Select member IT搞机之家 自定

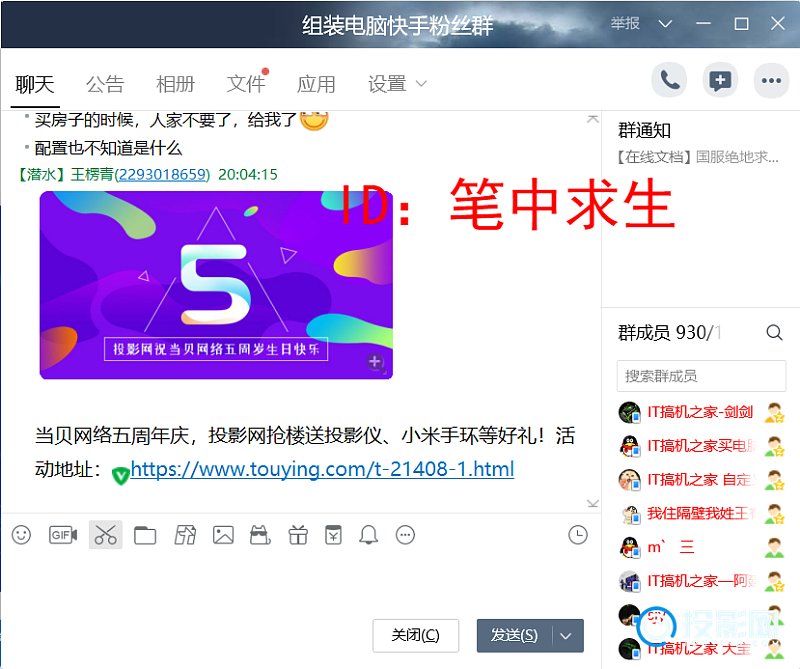[701, 480]
